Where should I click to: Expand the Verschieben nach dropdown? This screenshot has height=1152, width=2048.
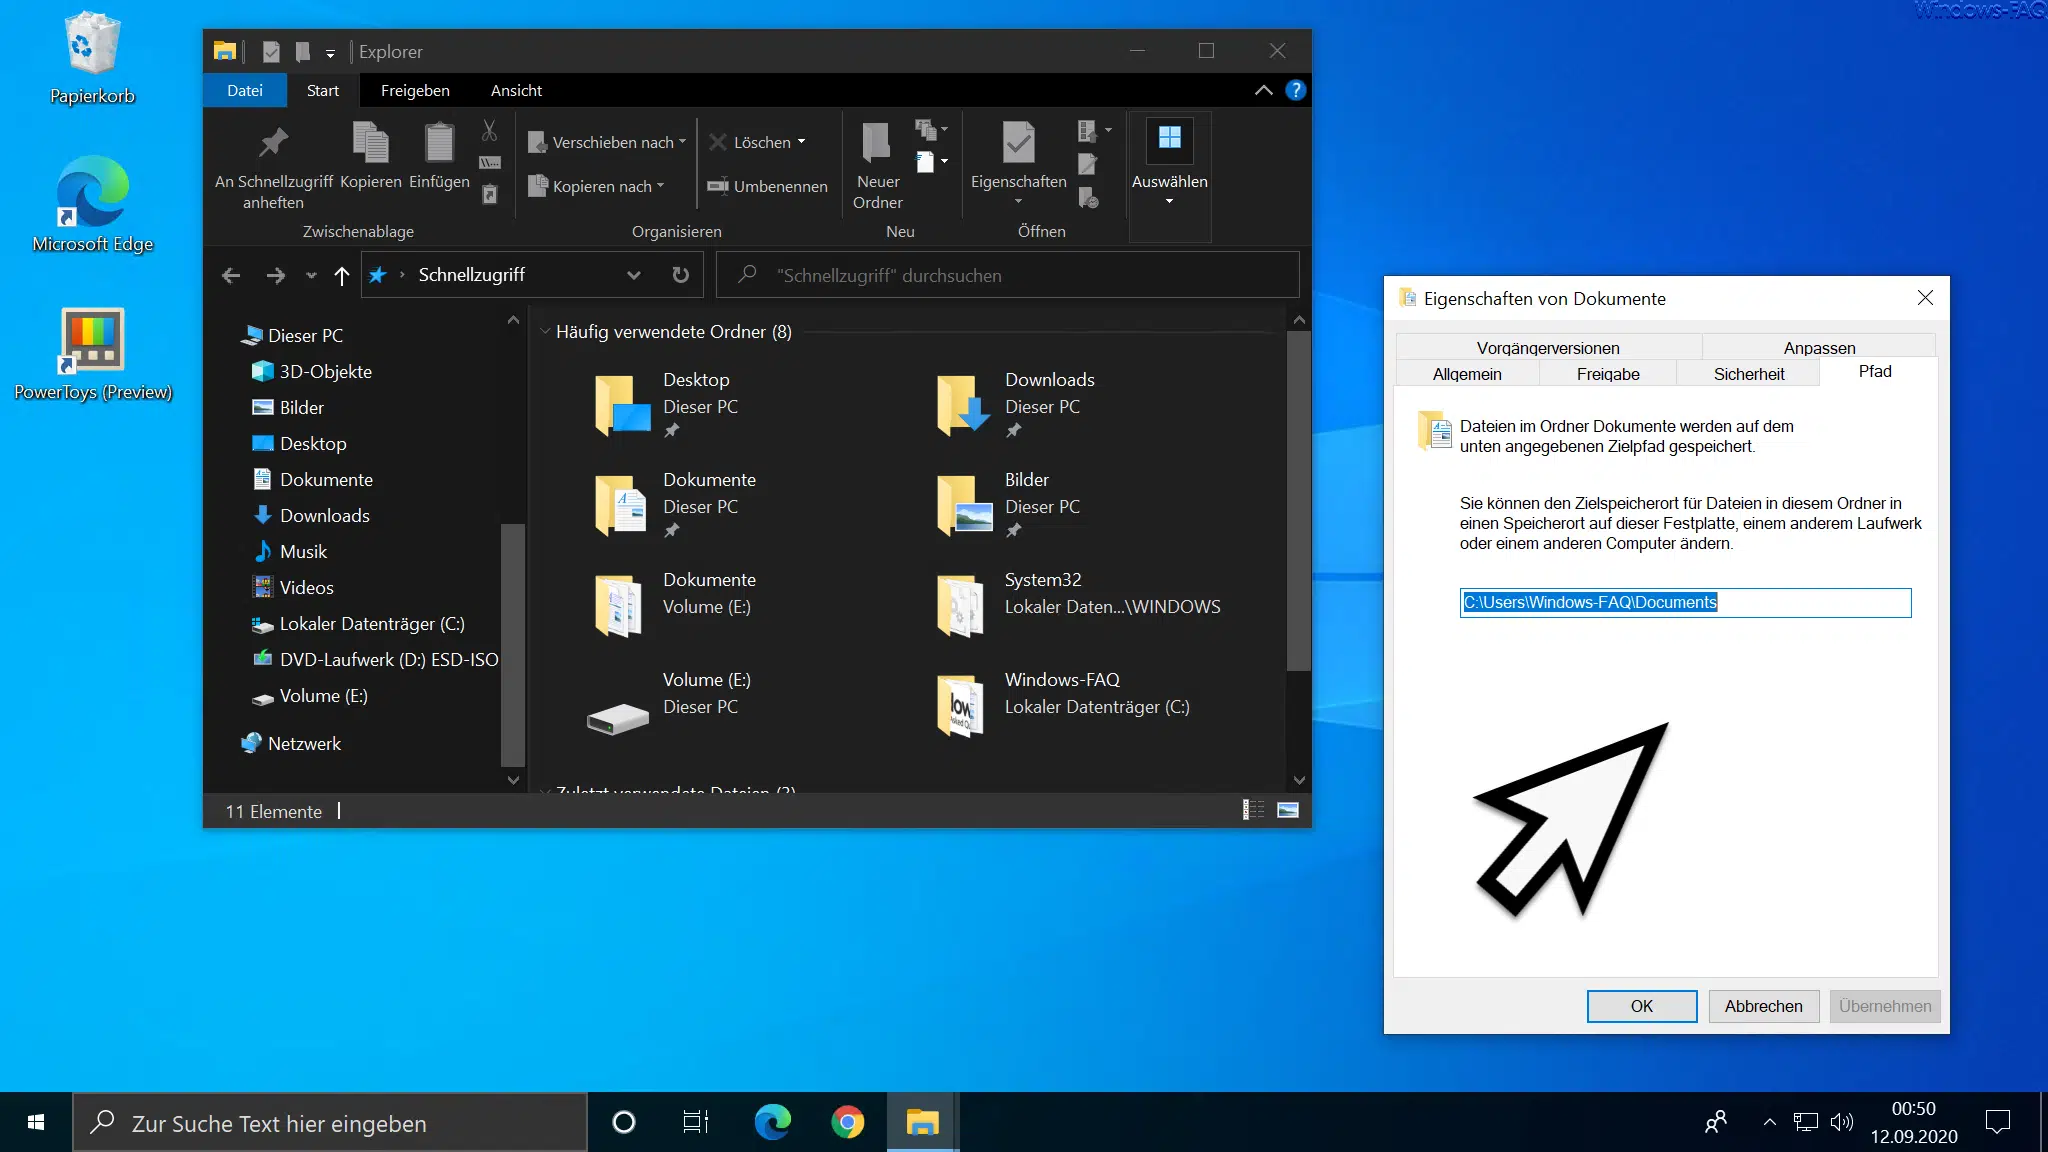[x=683, y=142]
